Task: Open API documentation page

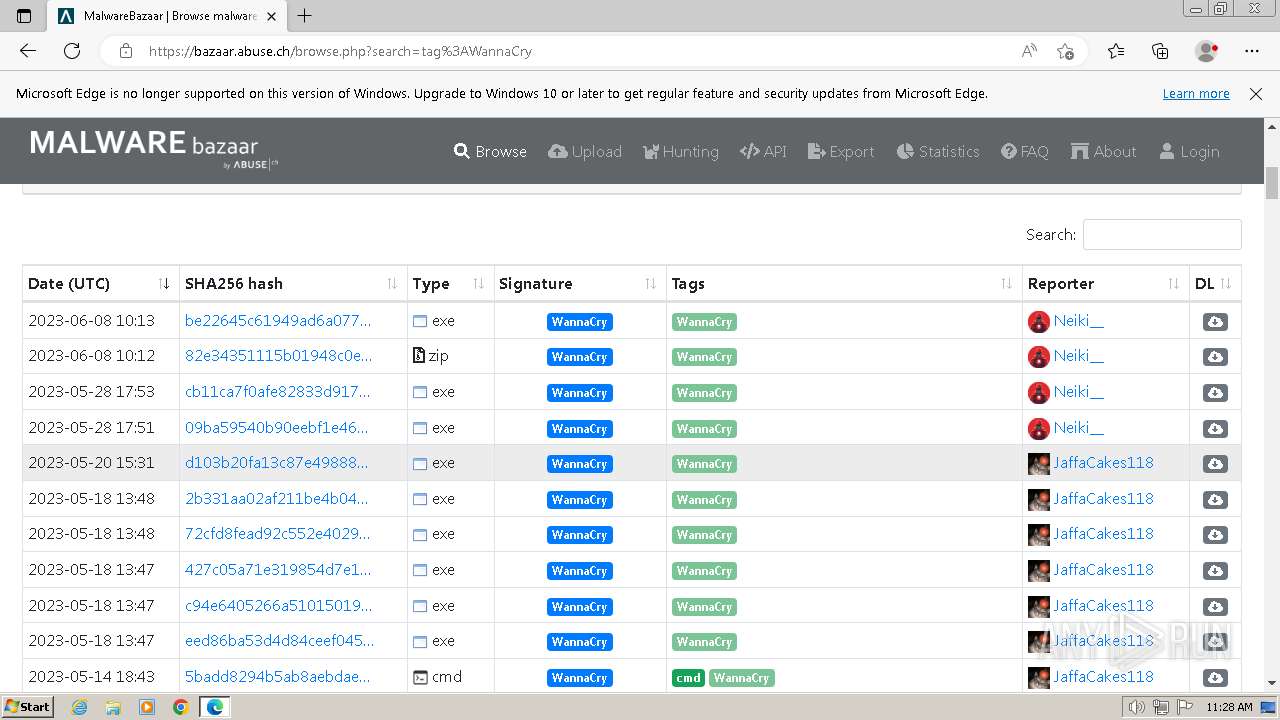Action: tap(763, 152)
